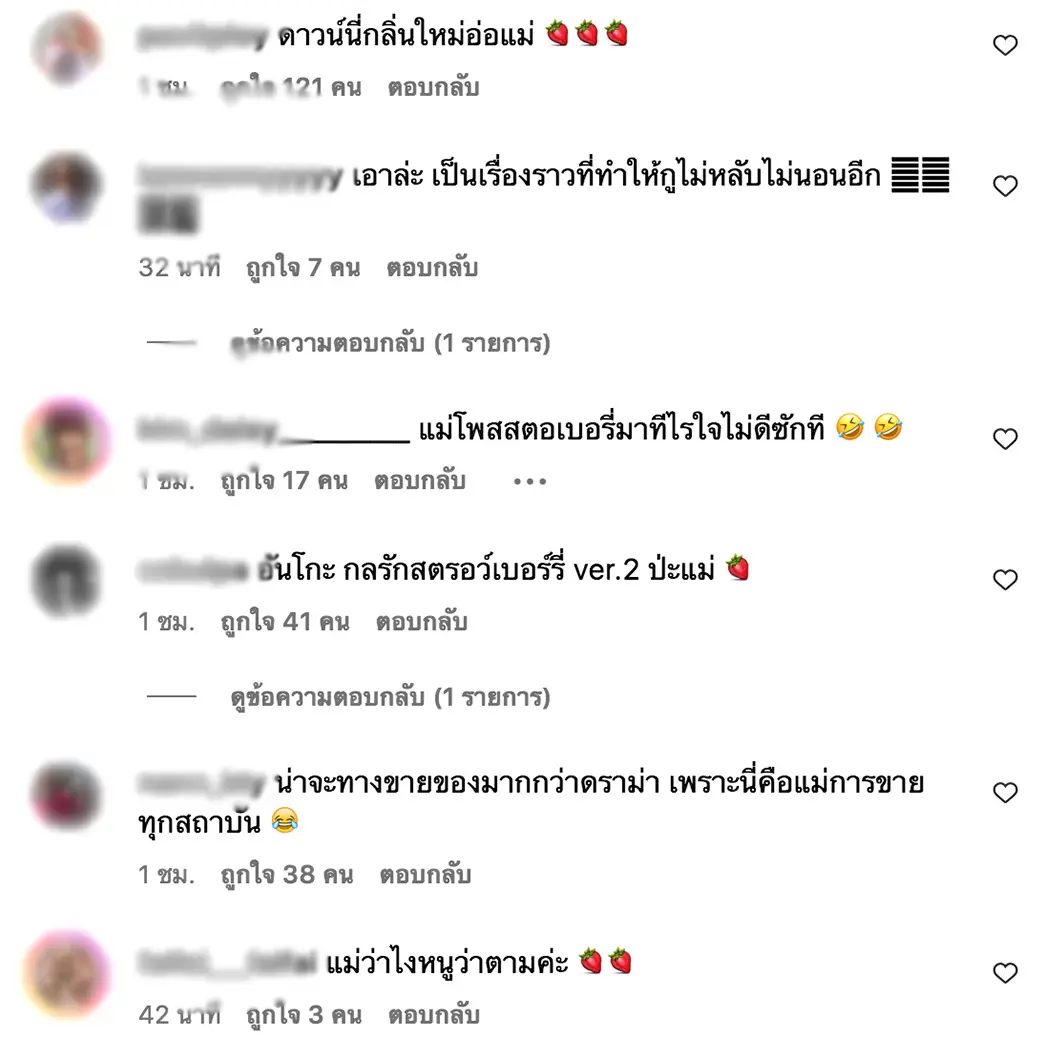The height and width of the screenshot is (1040, 1040).
Task: Open profile picture of the 17-likes commenter
Action: [x=67, y=440]
